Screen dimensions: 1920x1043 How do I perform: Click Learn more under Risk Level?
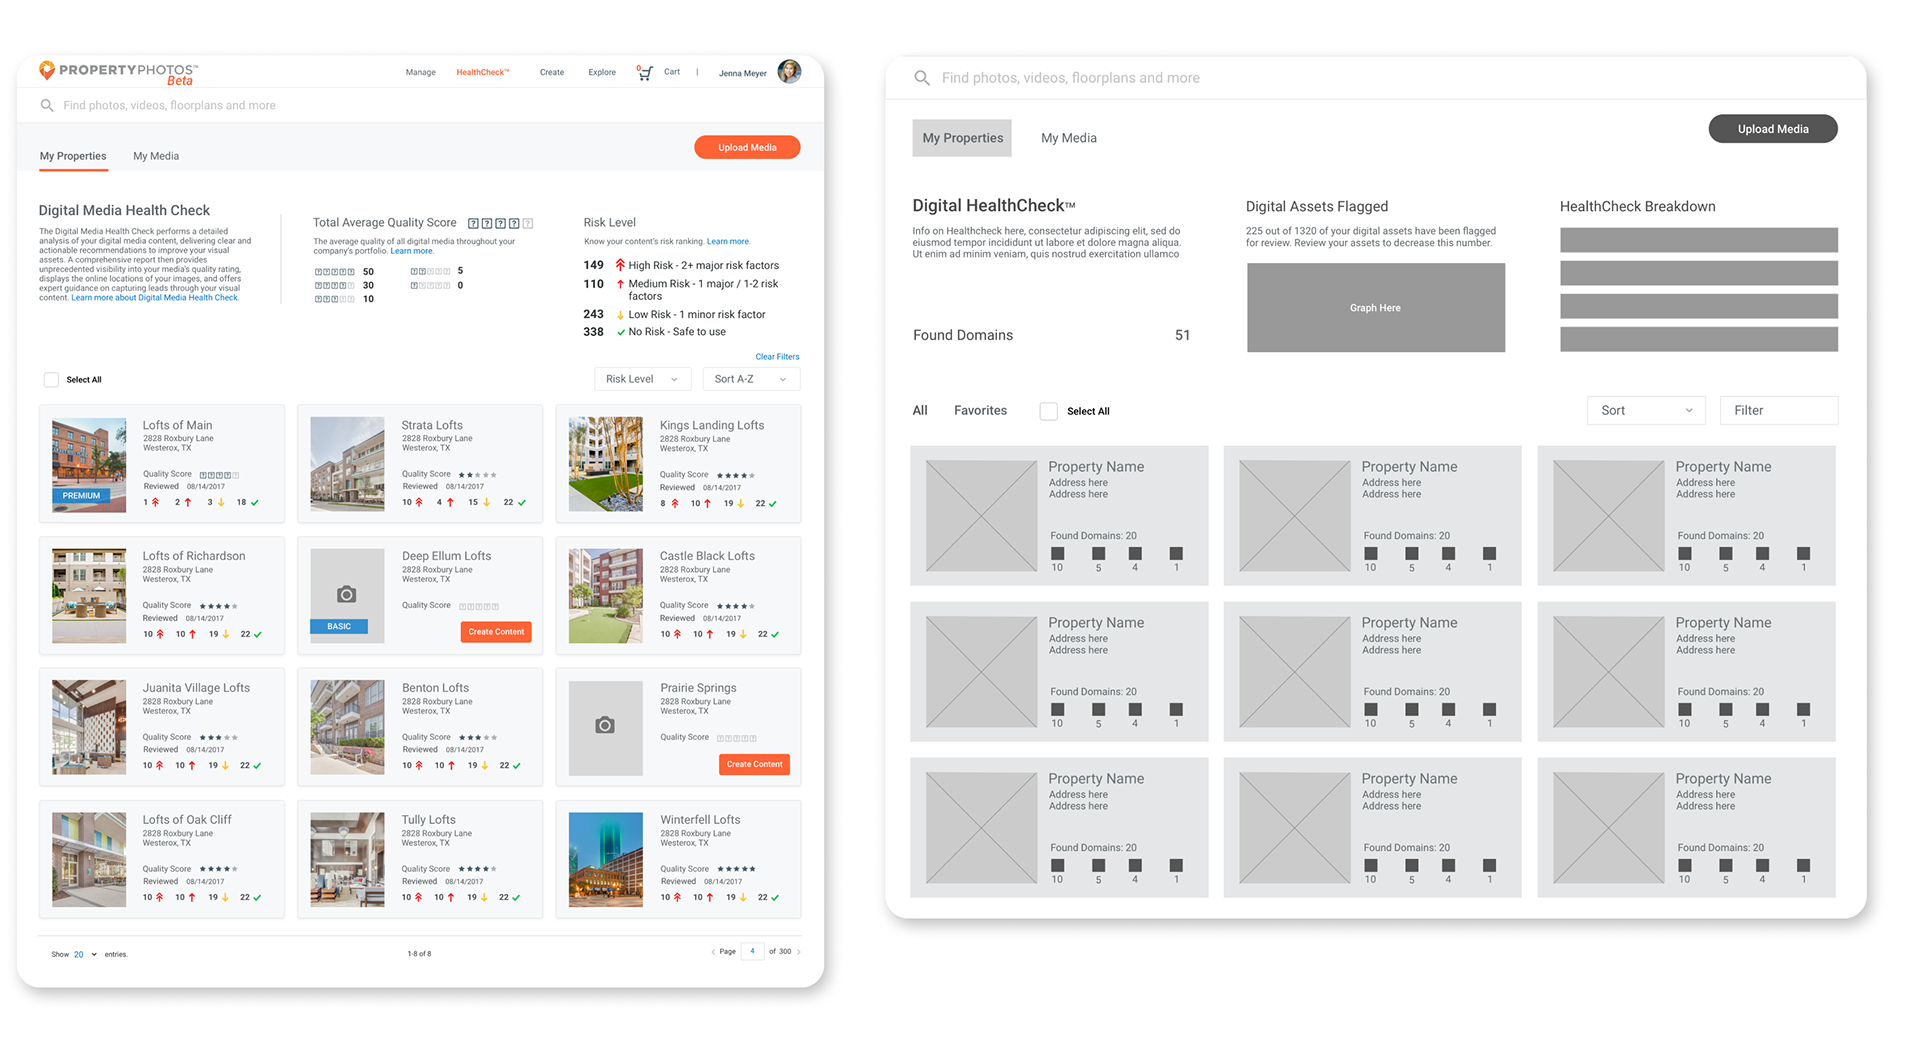click(x=728, y=242)
